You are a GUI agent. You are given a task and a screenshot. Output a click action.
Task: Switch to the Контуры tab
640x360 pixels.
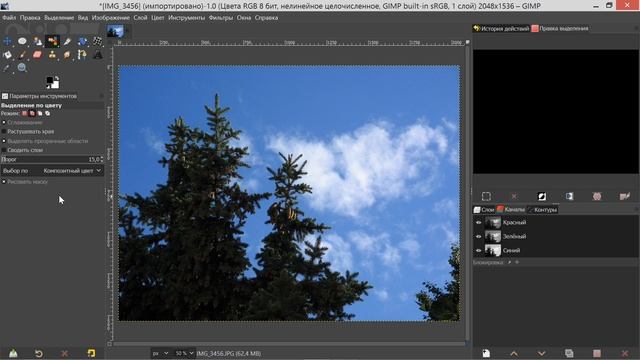tap(542, 209)
